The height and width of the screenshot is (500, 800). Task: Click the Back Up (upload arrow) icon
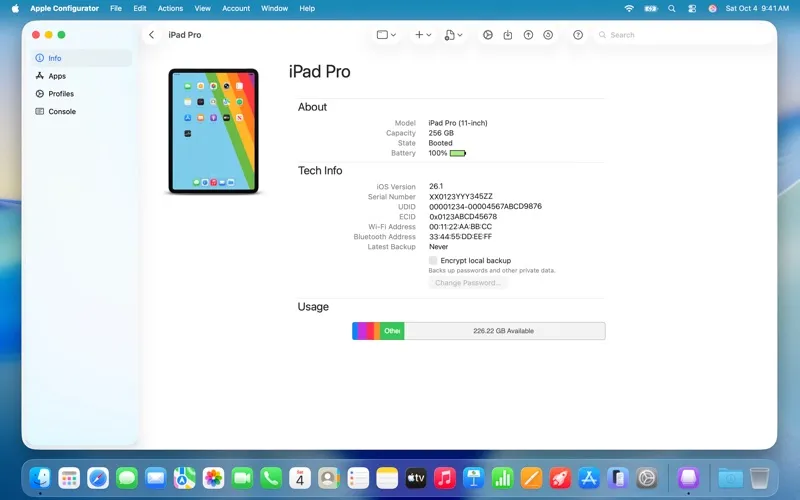pos(528,35)
